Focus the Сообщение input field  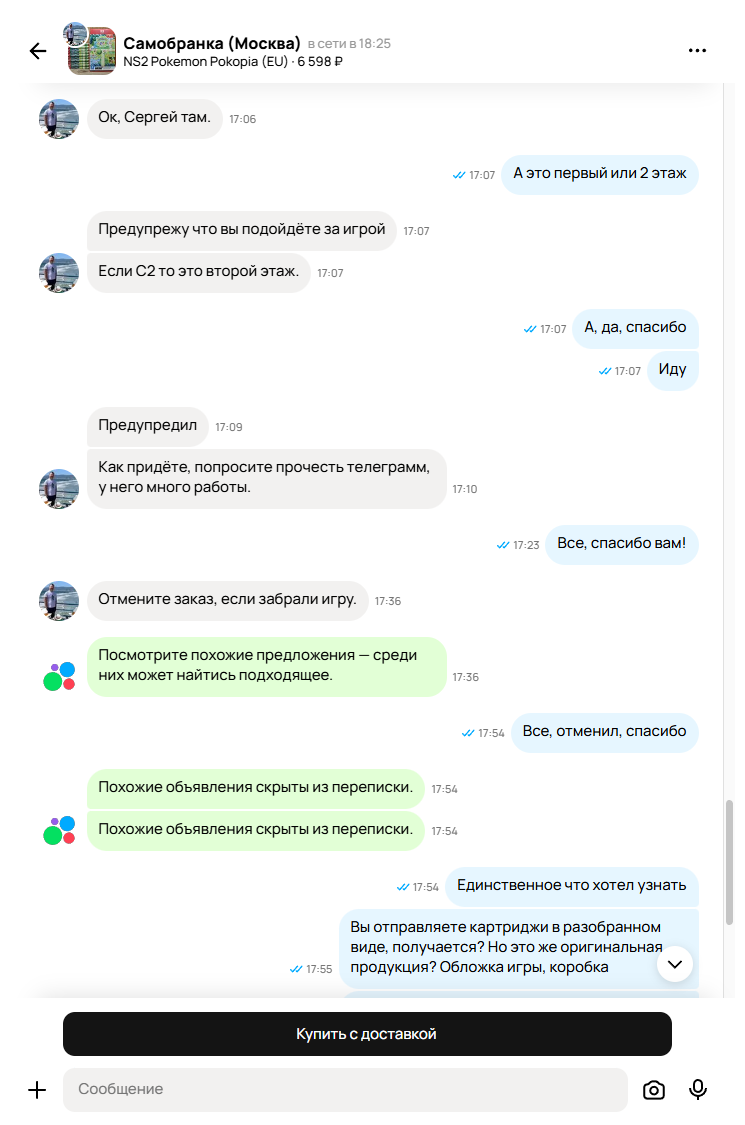pyautogui.click(x=345, y=1089)
